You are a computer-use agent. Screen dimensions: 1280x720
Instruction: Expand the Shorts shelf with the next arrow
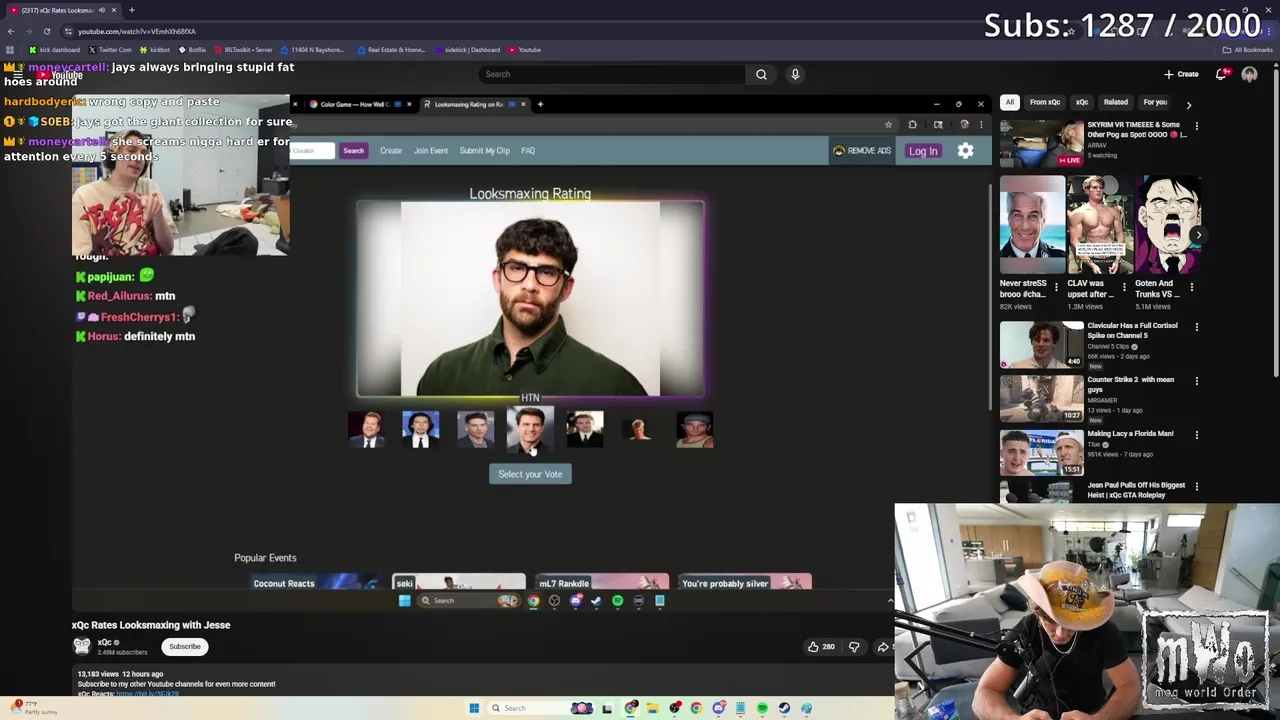point(1198,235)
